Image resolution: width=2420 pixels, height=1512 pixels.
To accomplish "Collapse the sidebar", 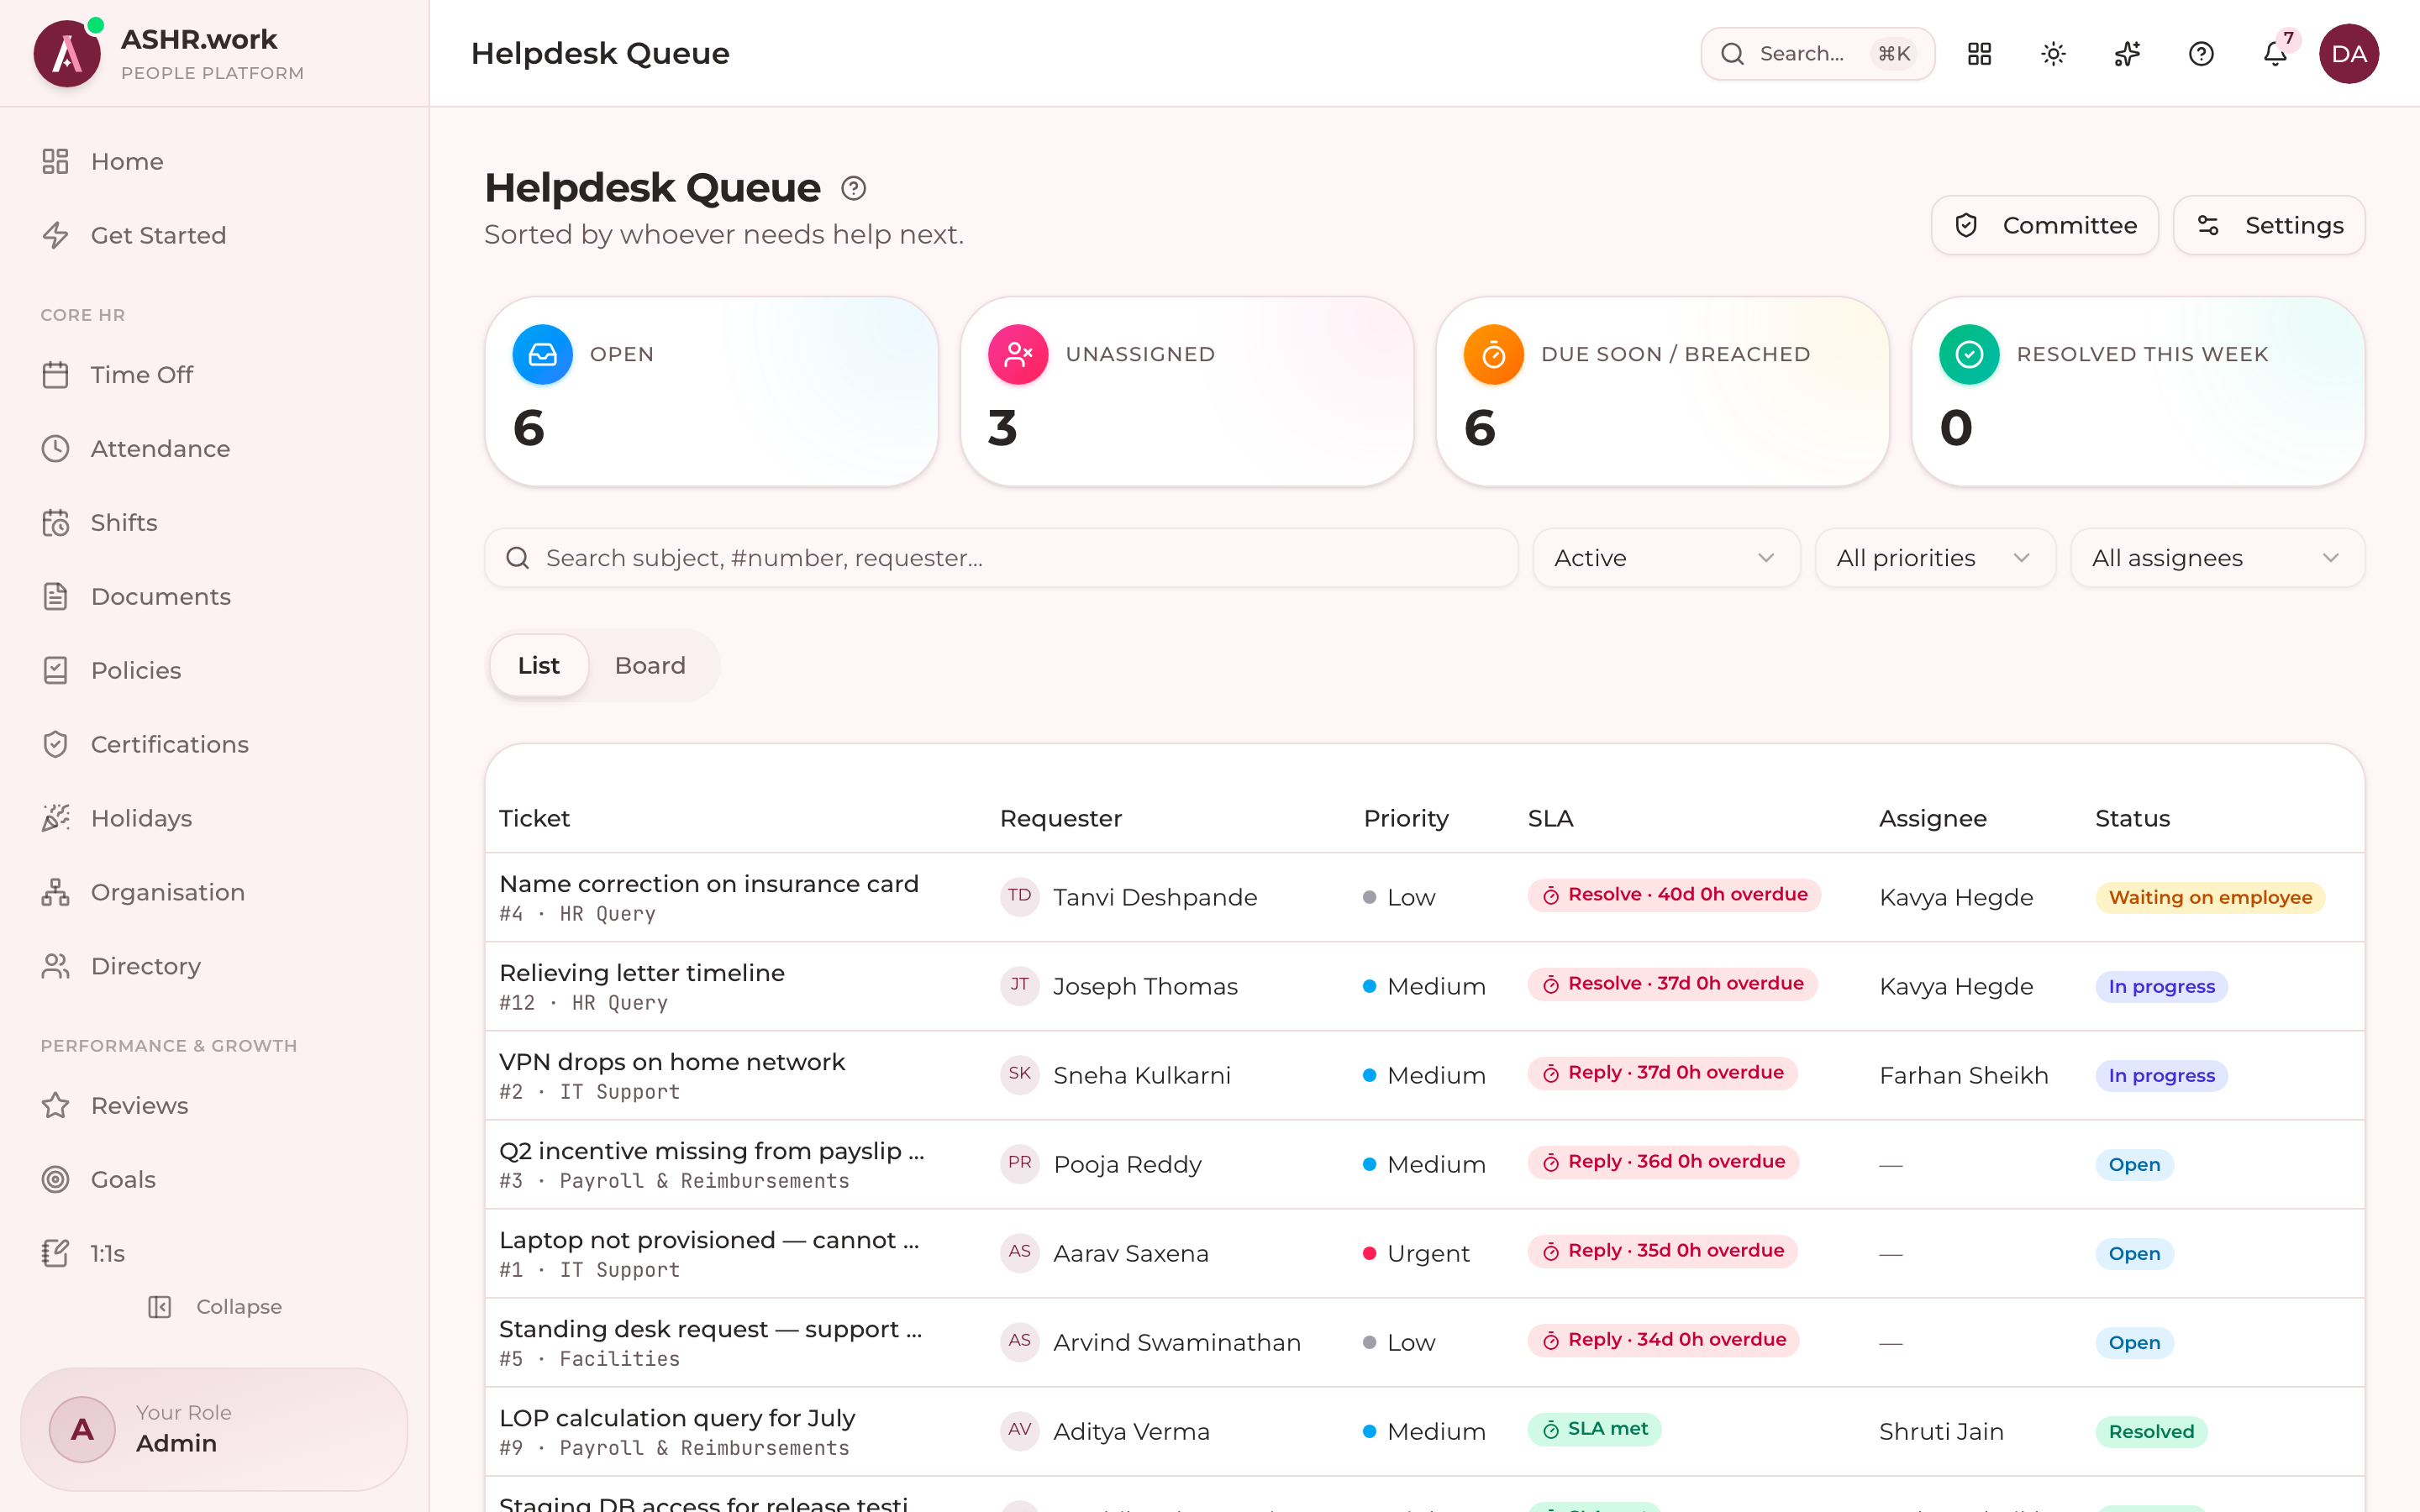I will coord(214,1307).
